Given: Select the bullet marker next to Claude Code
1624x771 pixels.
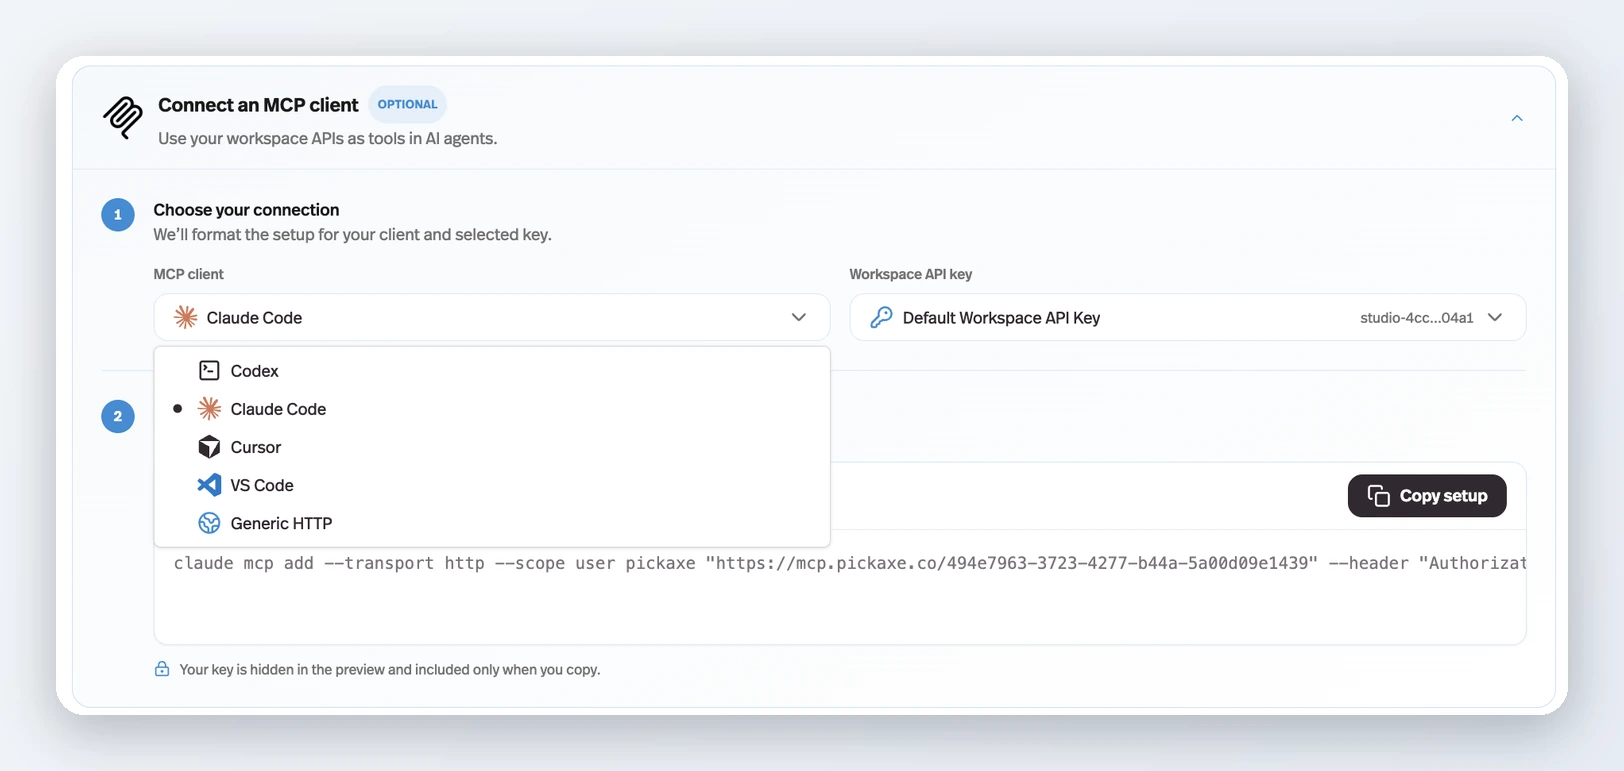Looking at the screenshot, I should (x=178, y=409).
